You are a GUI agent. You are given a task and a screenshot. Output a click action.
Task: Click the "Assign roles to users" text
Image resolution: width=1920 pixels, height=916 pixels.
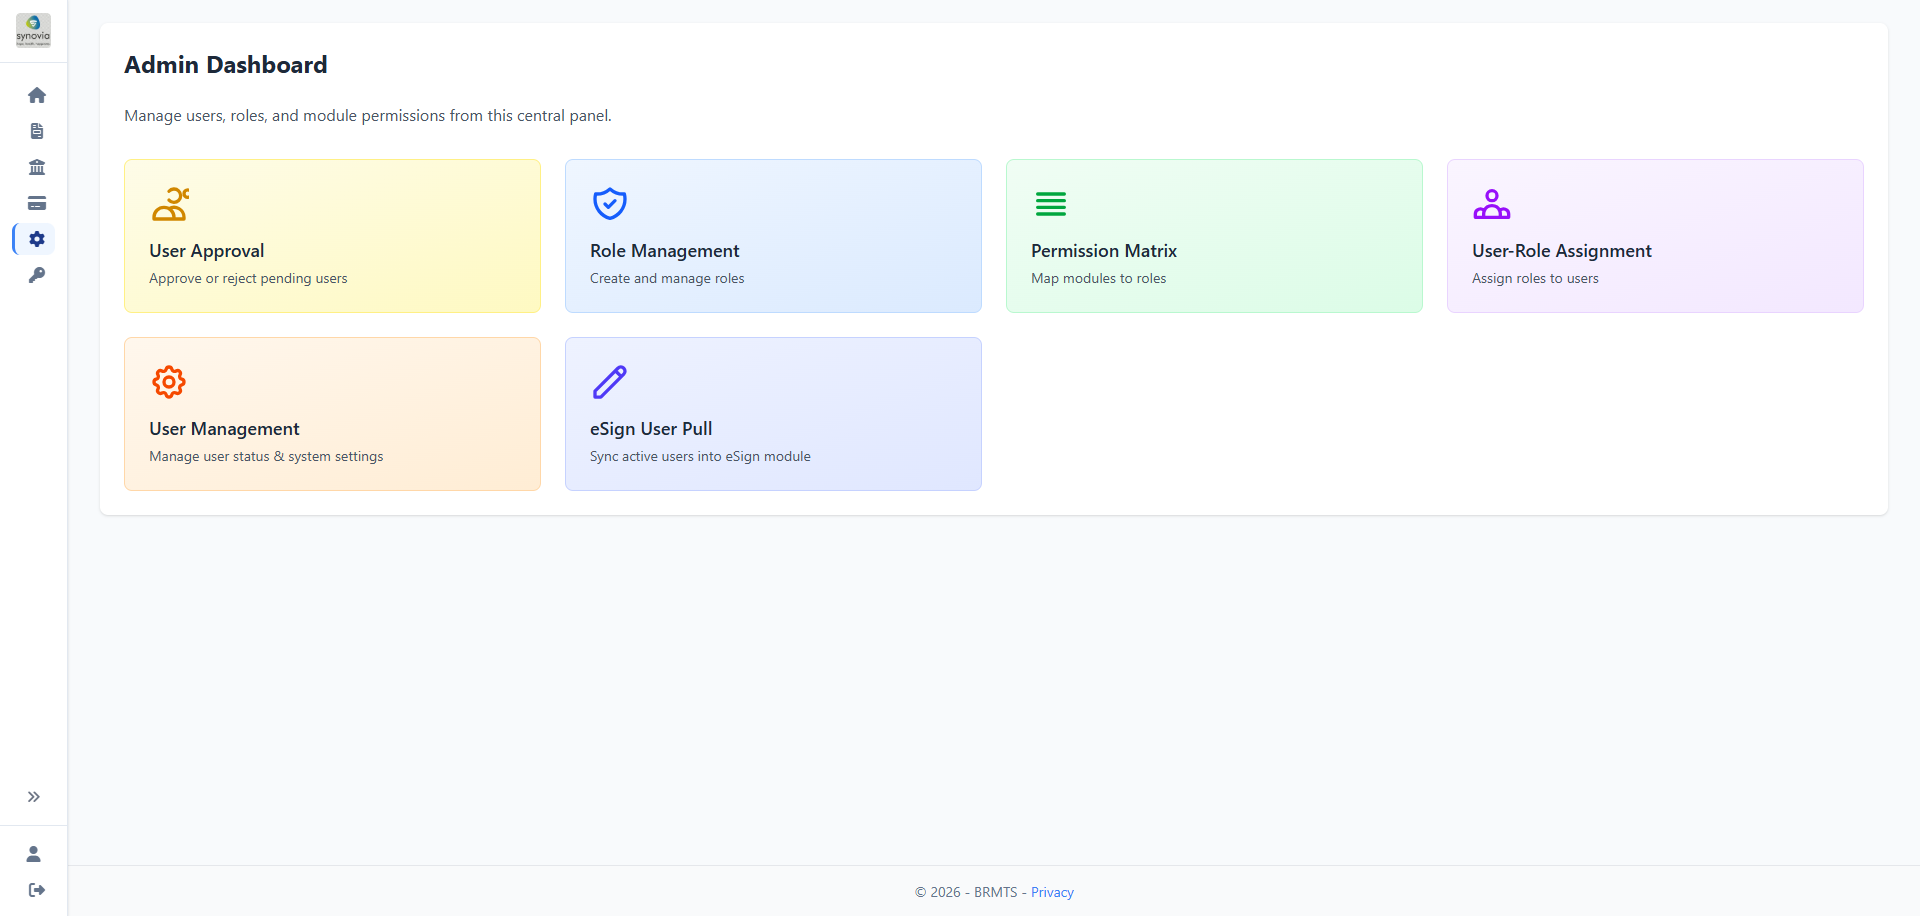pos(1535,279)
